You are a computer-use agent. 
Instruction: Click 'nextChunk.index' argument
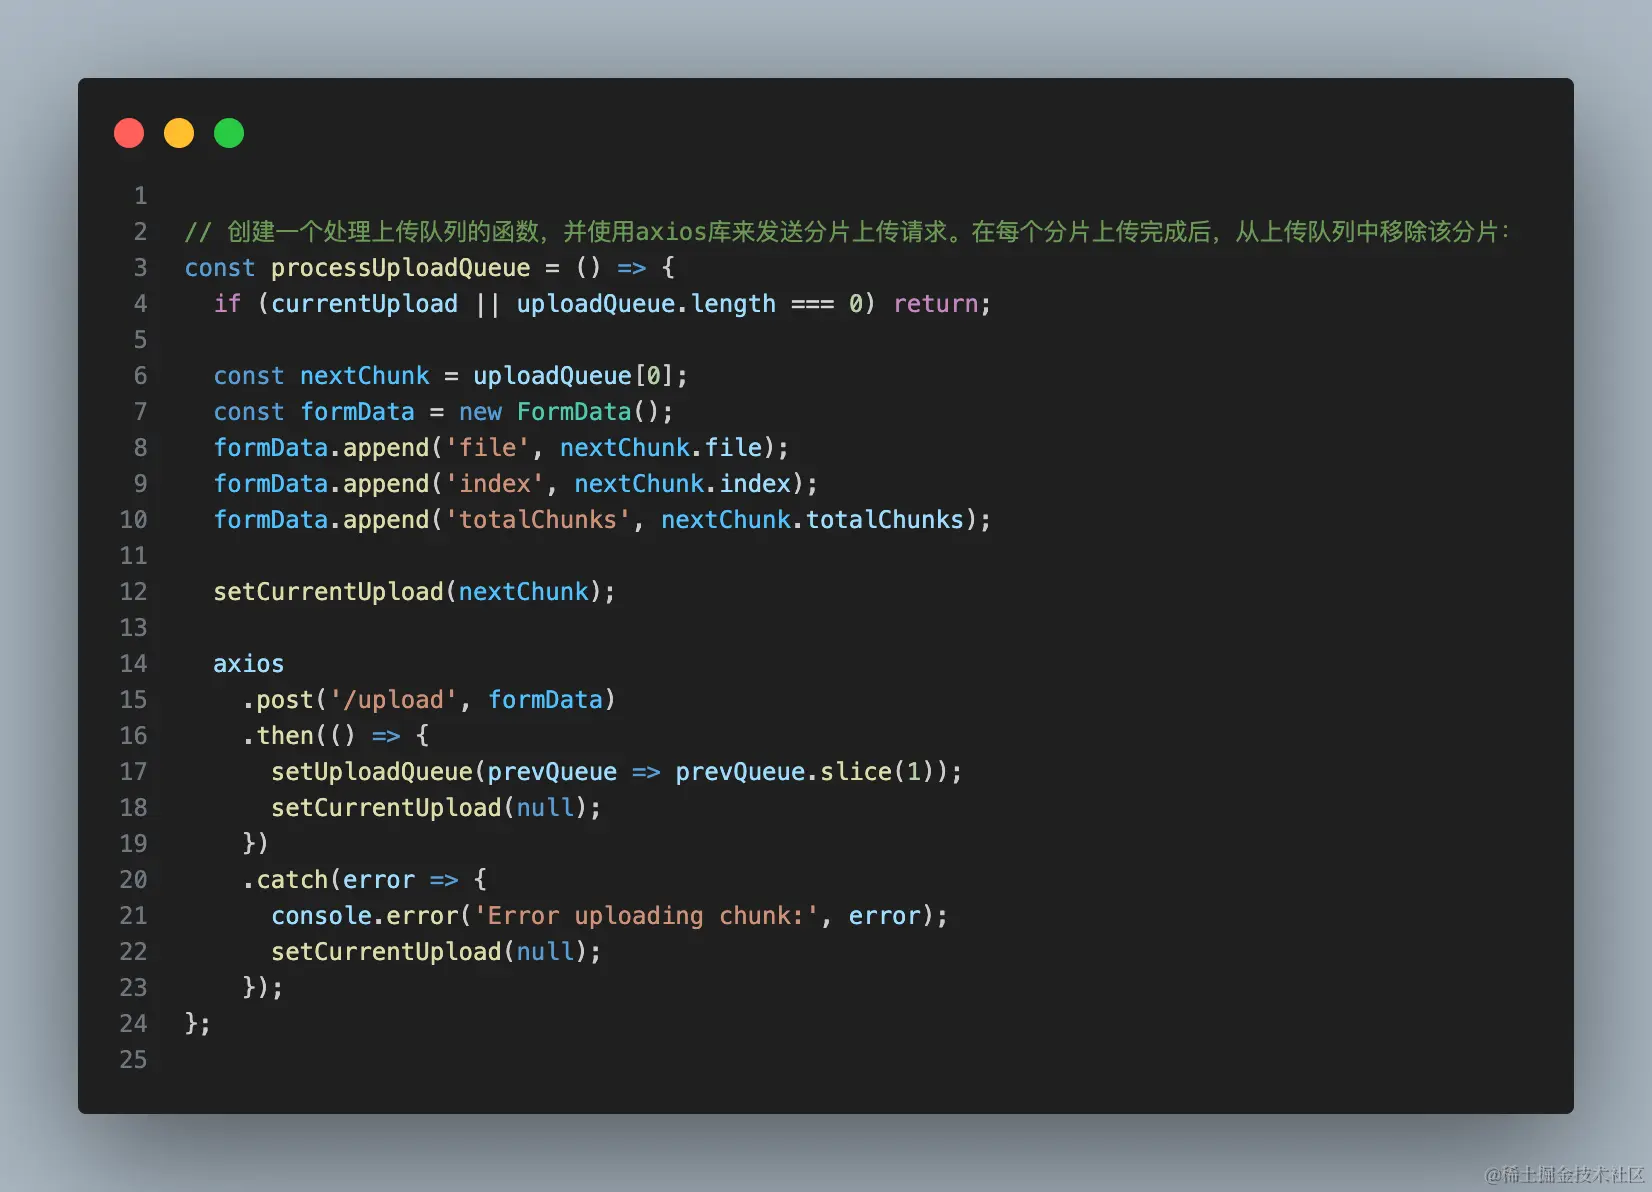point(682,484)
